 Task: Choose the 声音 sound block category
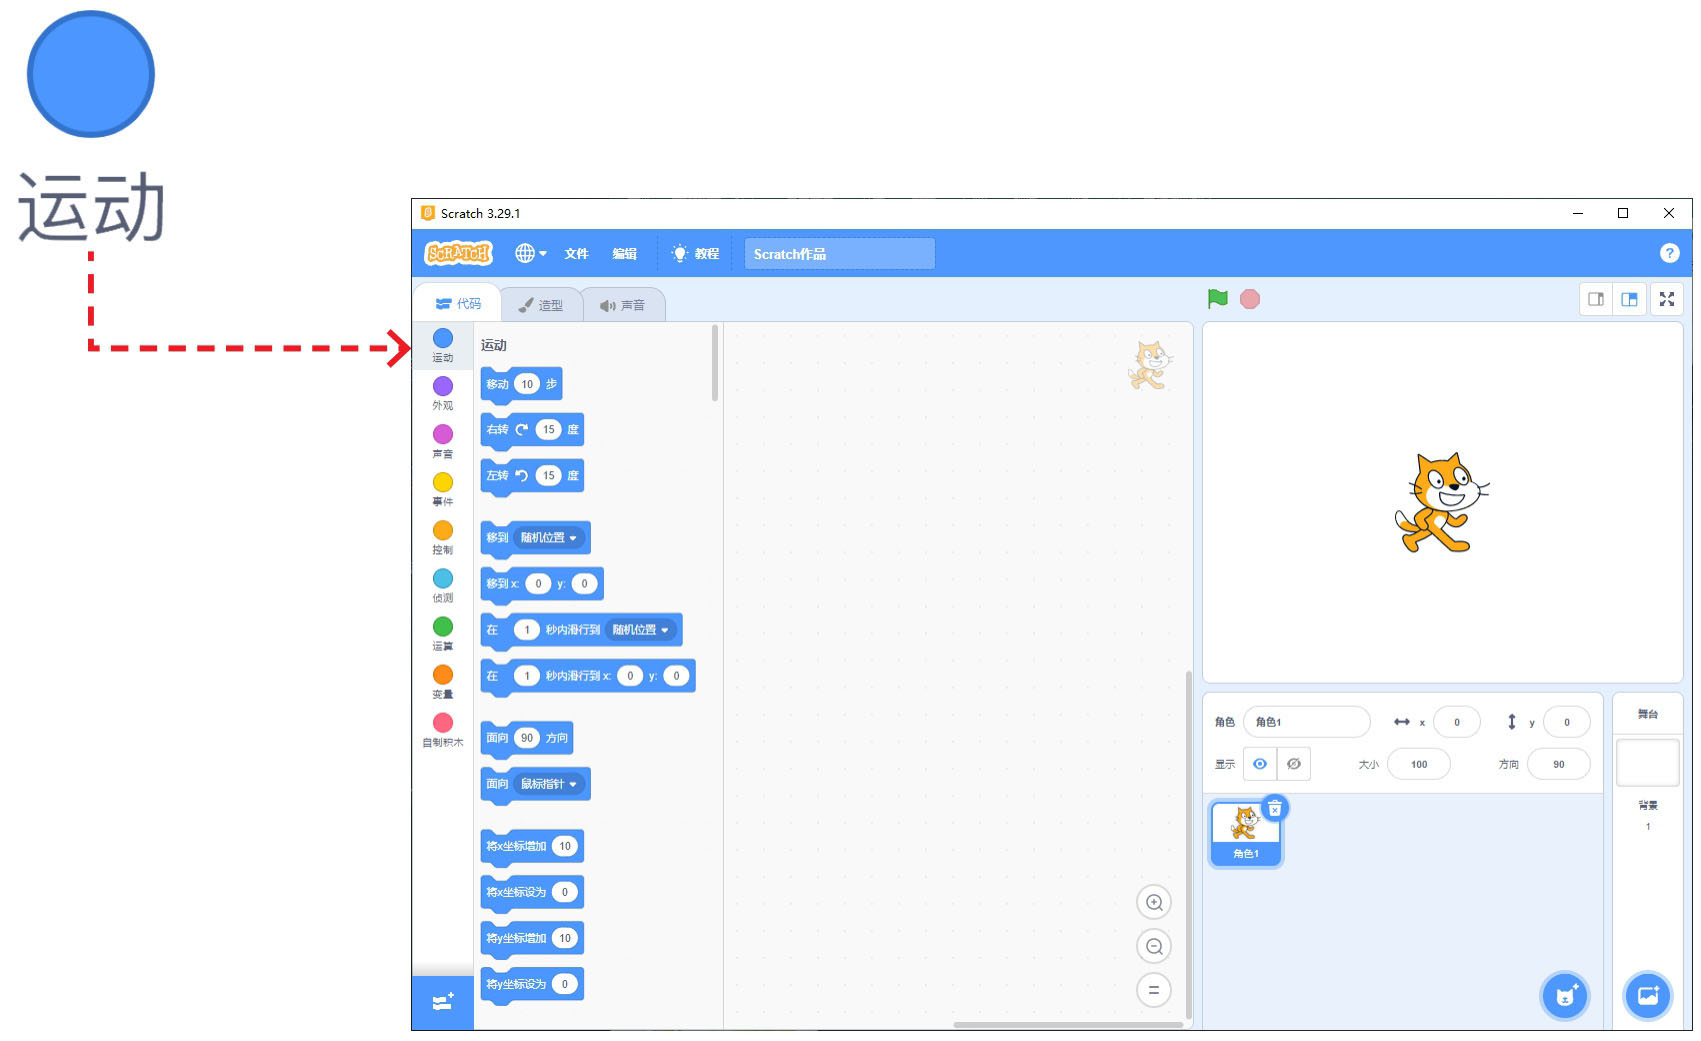coord(443,441)
